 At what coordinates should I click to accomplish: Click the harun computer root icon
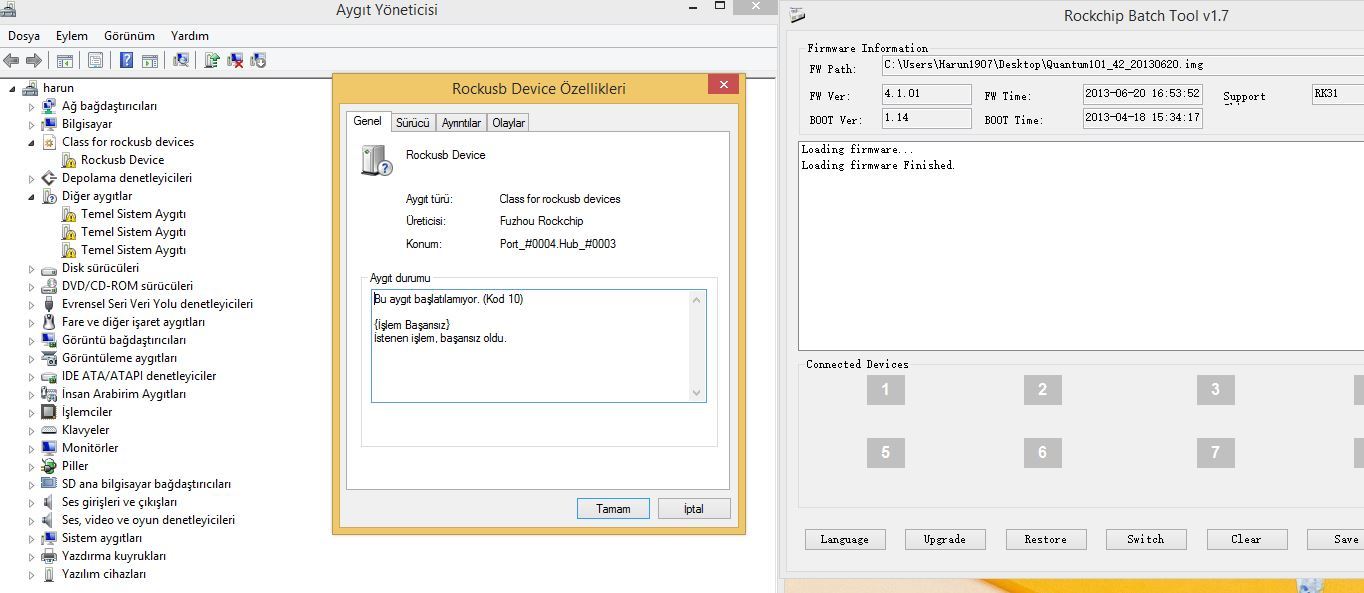pyautogui.click(x=30, y=88)
